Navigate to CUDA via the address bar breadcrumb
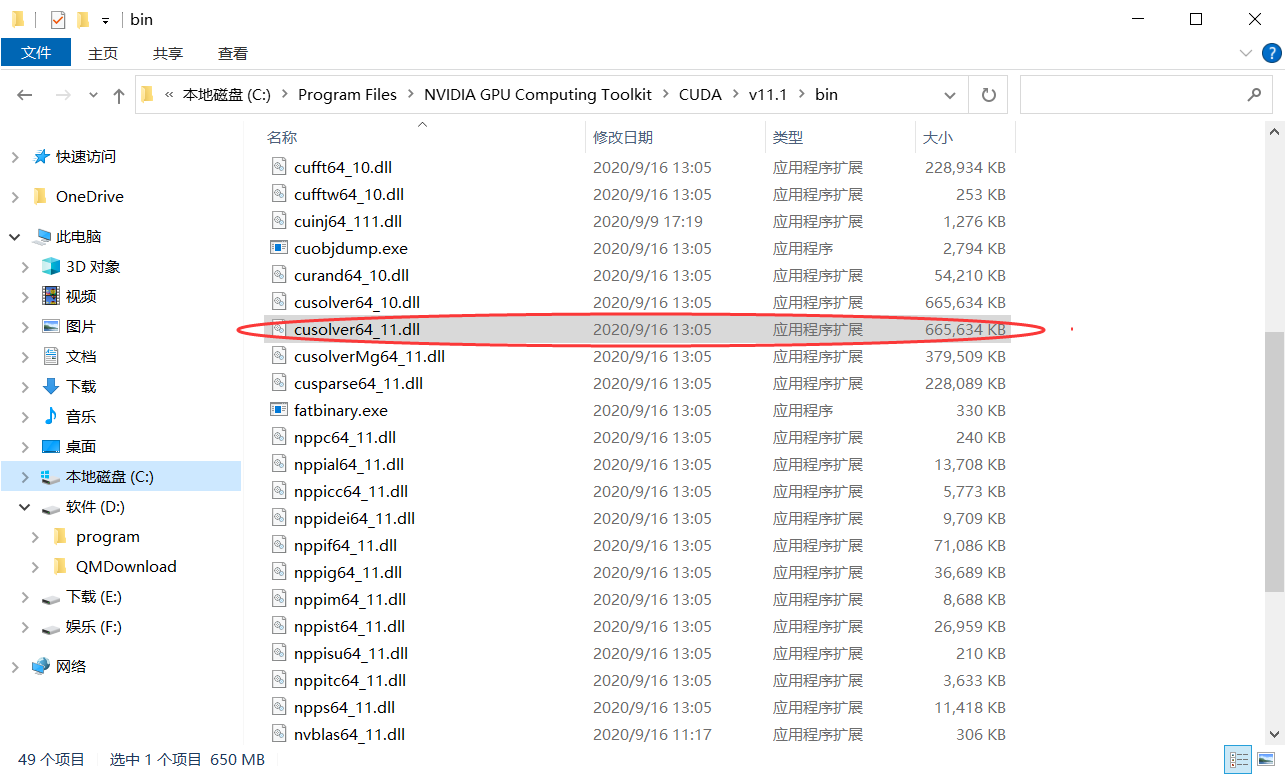The height and width of the screenshot is (775, 1286). pos(700,94)
